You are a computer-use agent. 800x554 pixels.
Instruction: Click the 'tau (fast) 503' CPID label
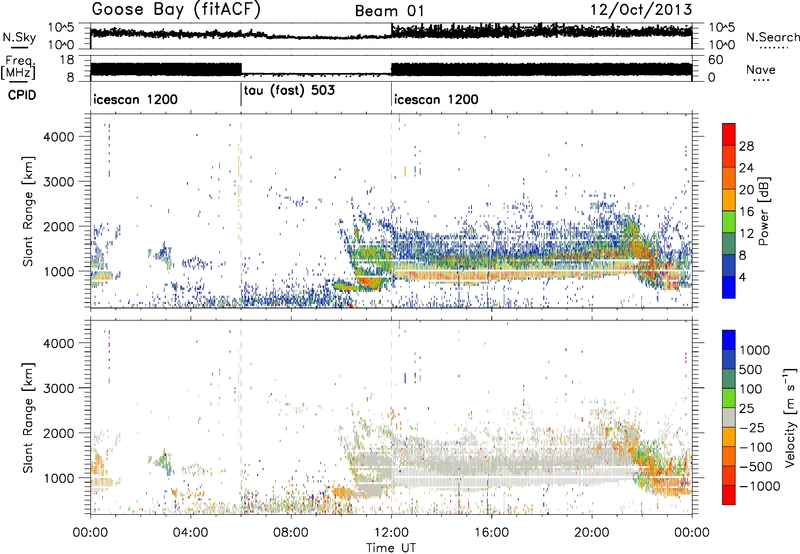(x=289, y=90)
